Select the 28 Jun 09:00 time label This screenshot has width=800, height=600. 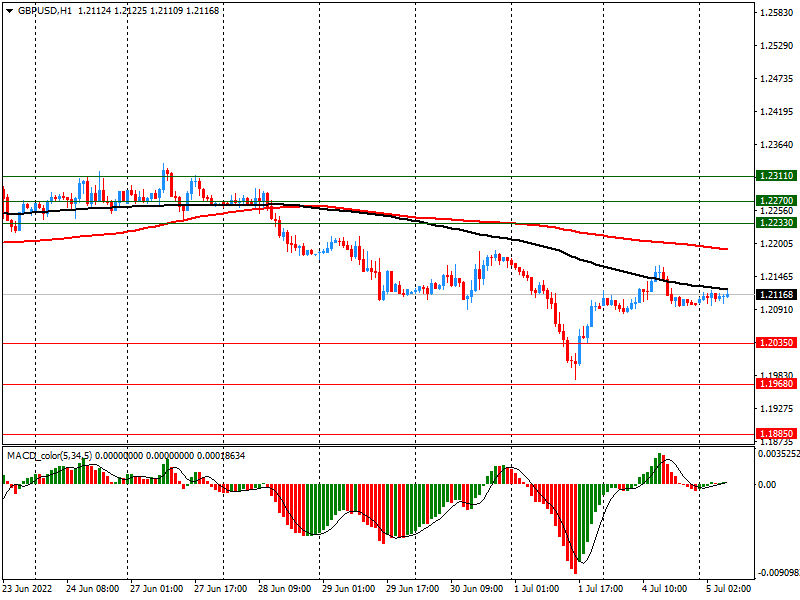coord(285,590)
